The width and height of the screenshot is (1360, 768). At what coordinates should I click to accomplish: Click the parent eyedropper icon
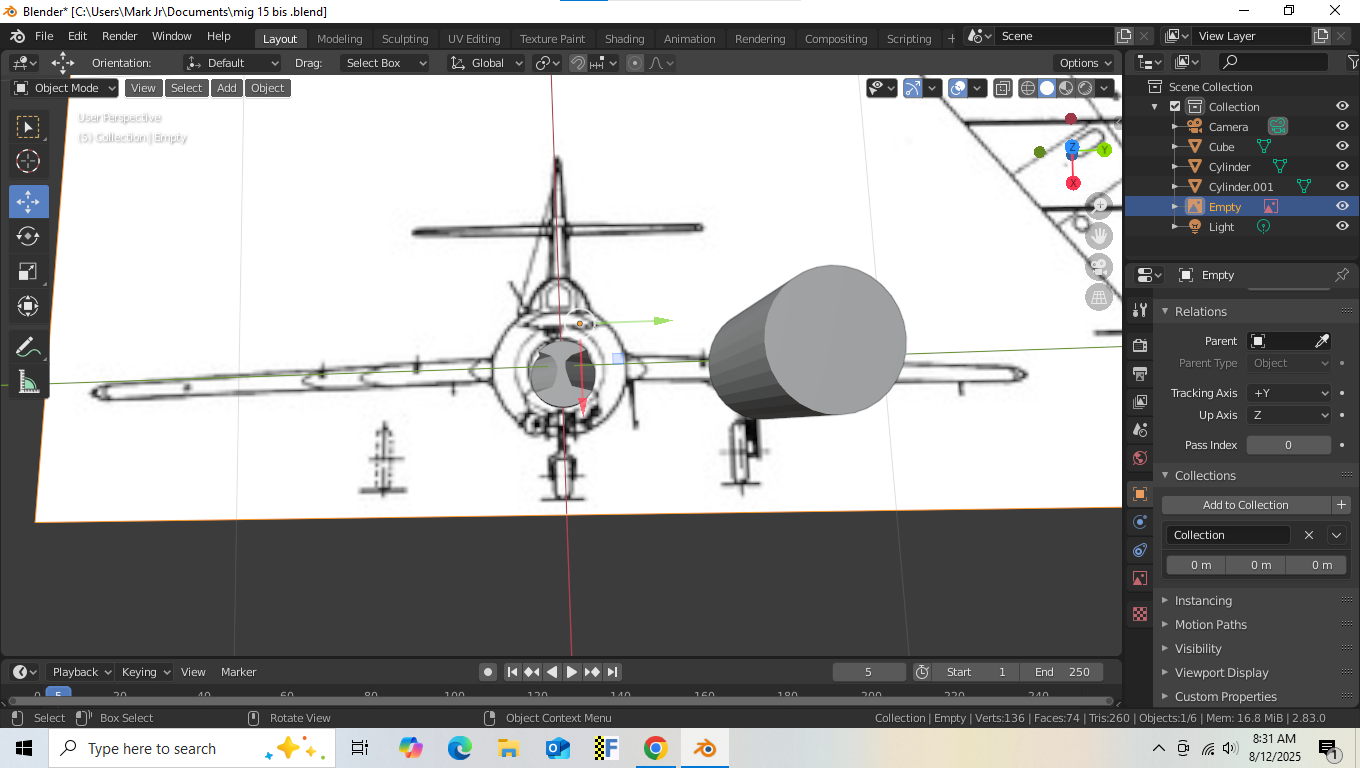click(x=1321, y=341)
